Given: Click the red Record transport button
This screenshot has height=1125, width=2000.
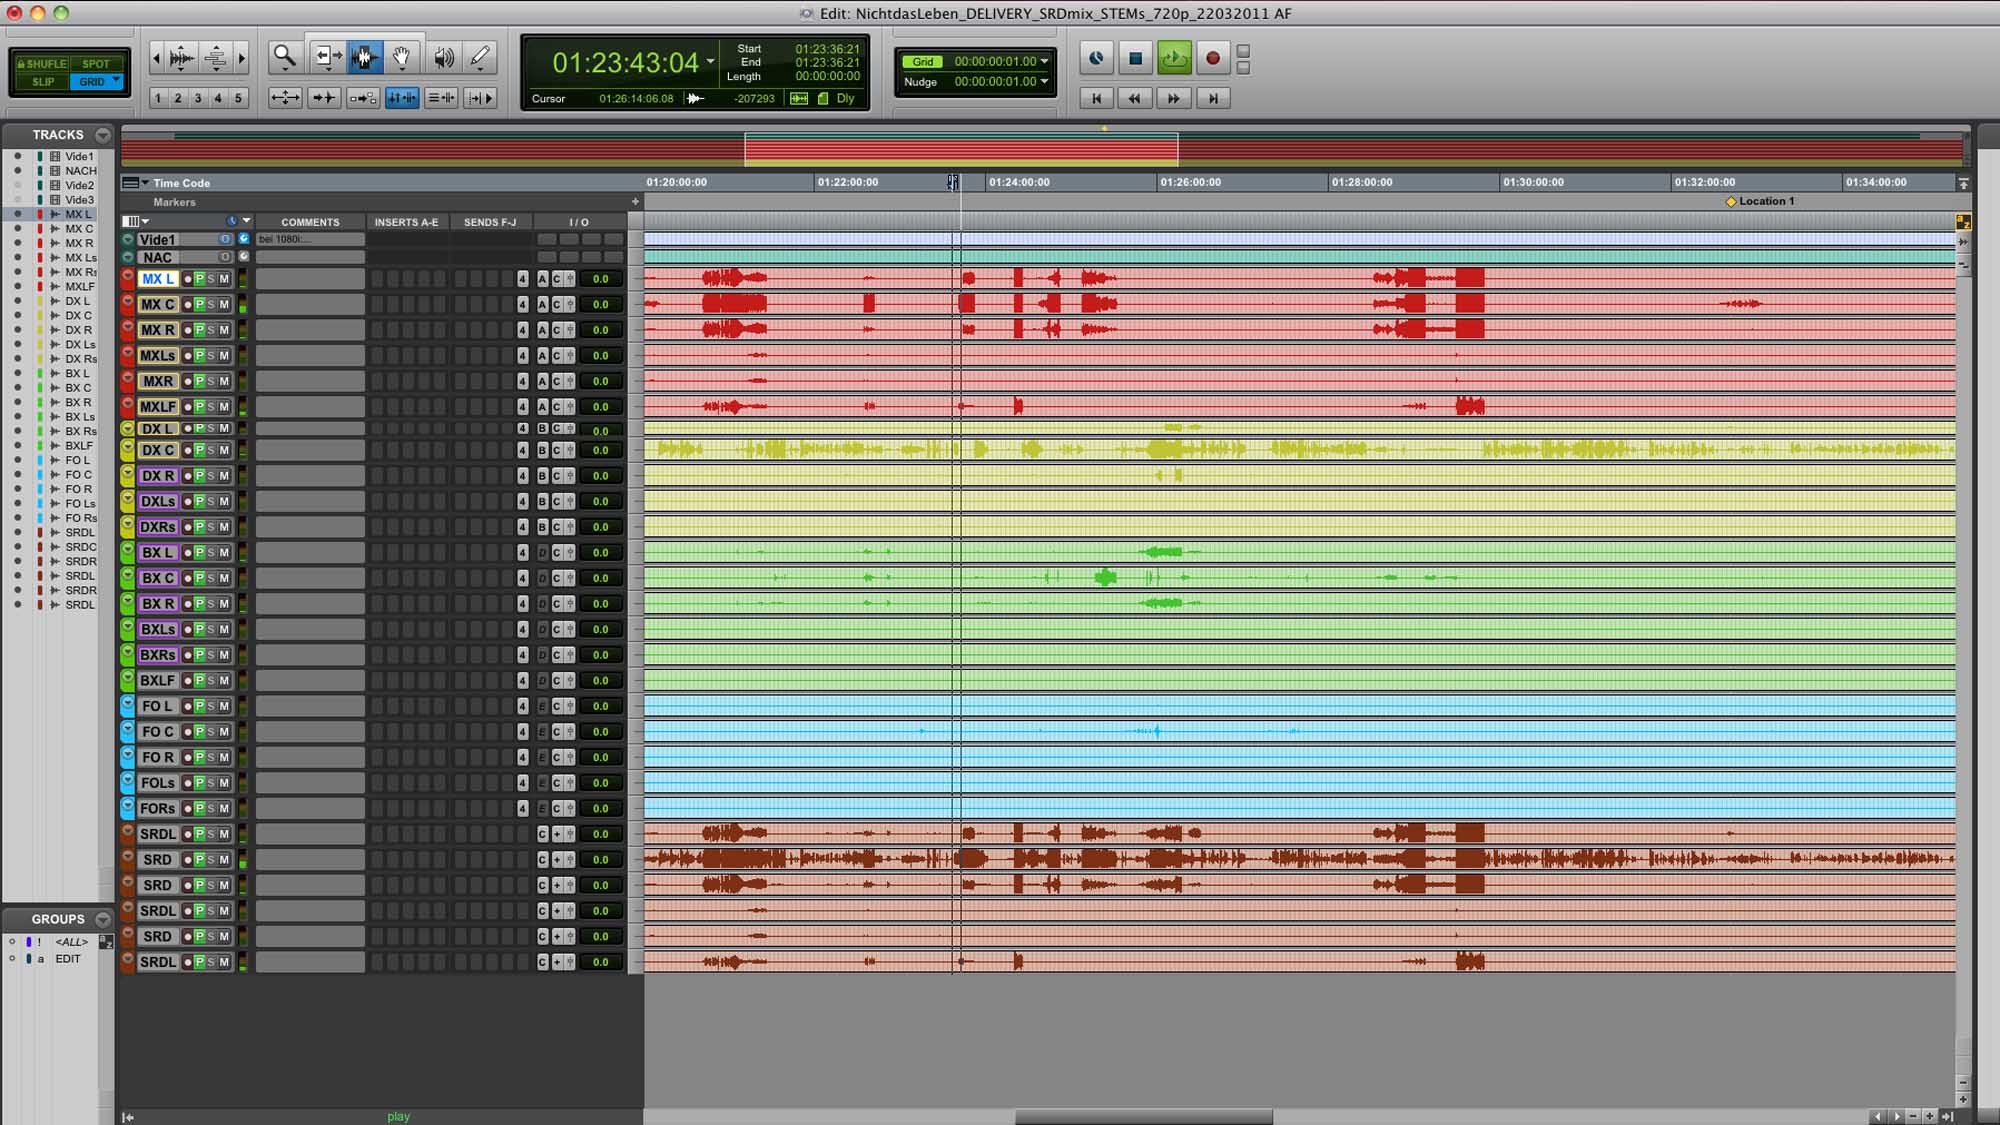Looking at the screenshot, I should (x=1212, y=58).
